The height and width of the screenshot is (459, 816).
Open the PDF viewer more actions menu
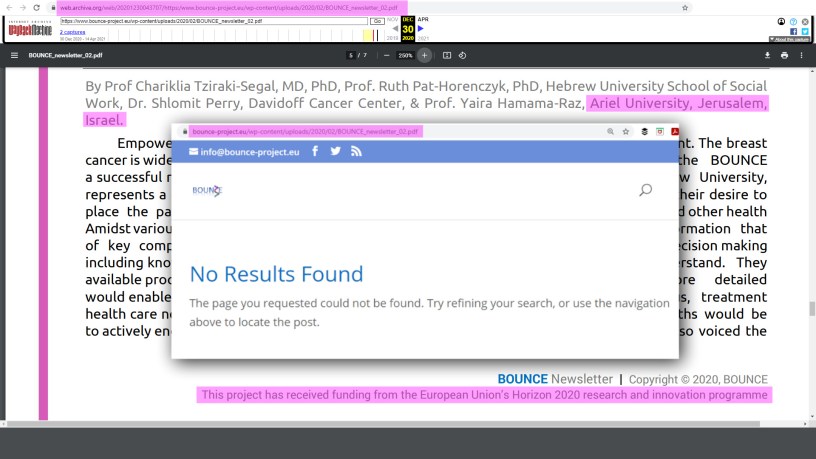click(x=802, y=54)
